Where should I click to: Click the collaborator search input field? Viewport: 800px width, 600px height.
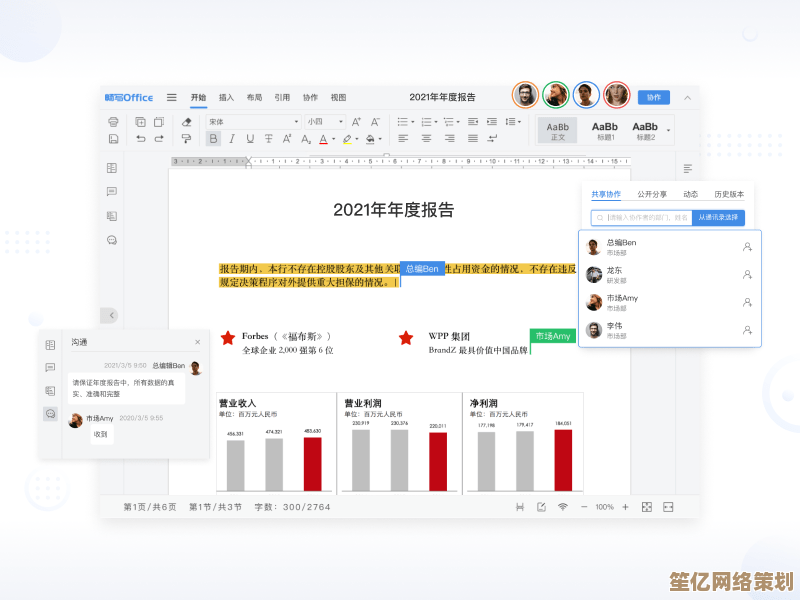pos(642,217)
